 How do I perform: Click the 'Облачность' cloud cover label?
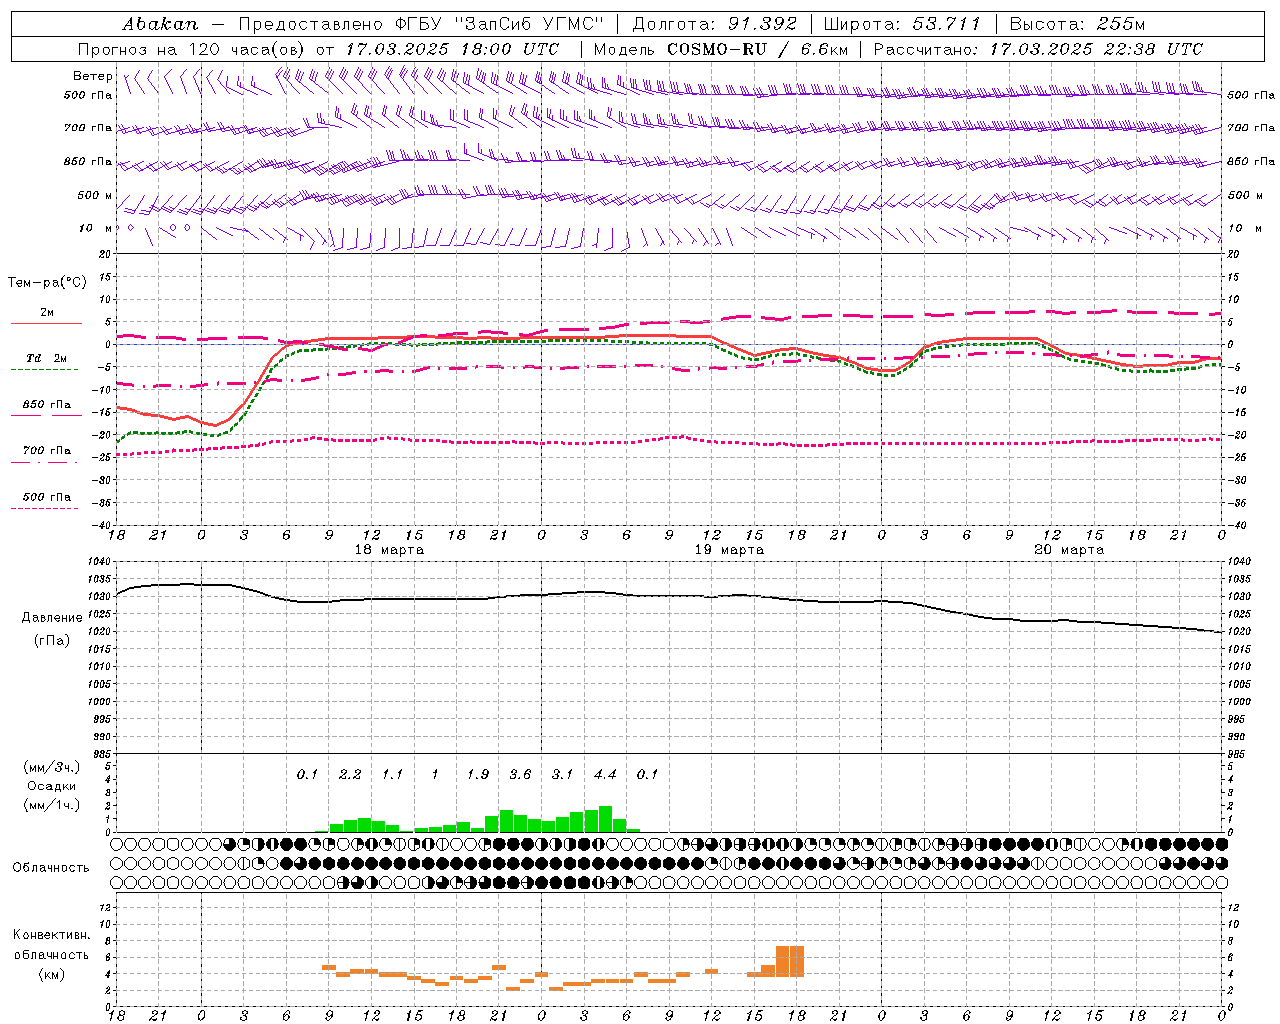(51, 868)
